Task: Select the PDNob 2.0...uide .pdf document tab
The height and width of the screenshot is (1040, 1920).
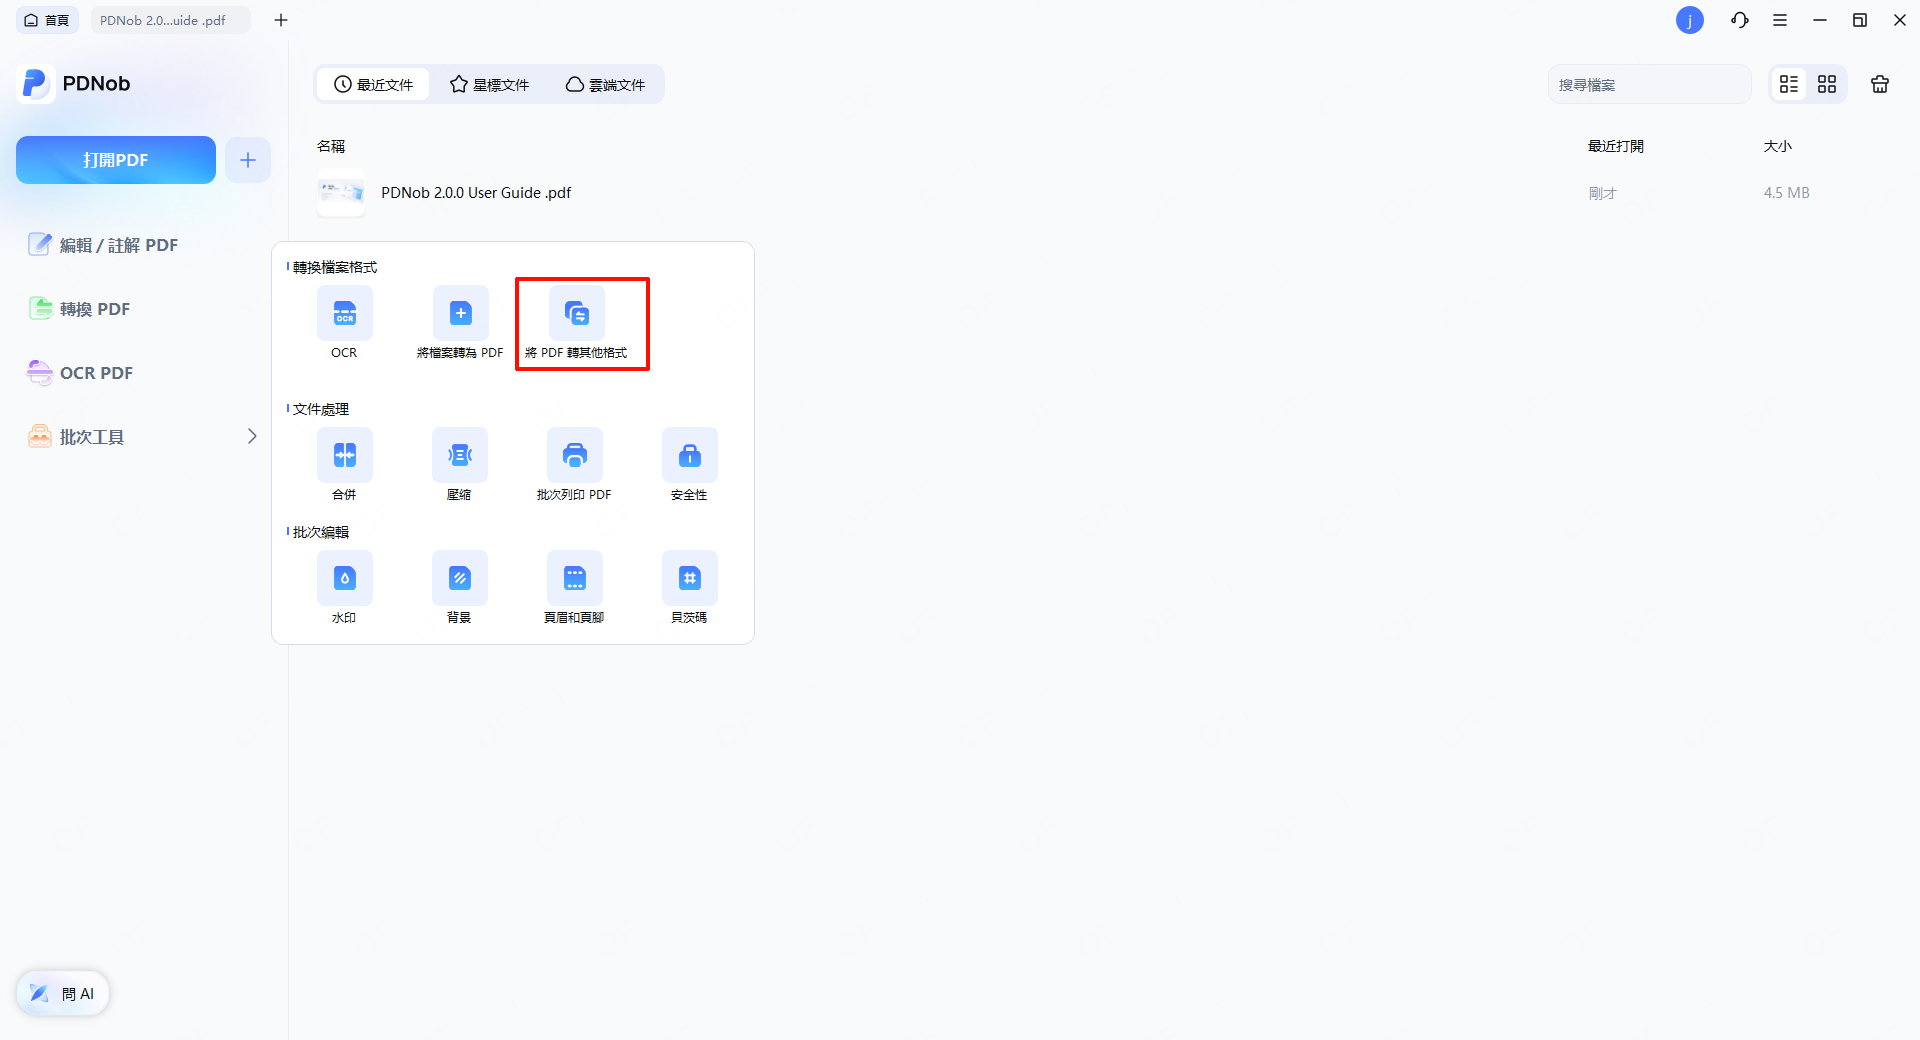Action: coord(170,20)
